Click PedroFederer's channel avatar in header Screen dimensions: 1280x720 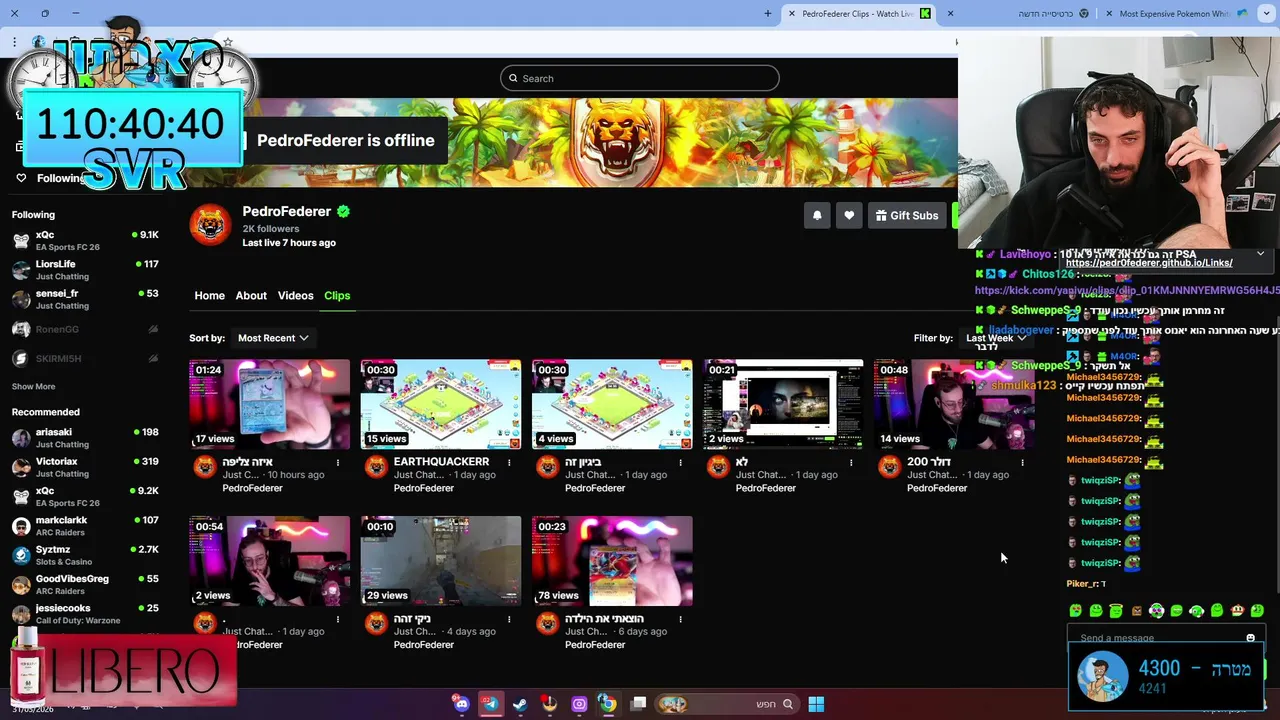pyautogui.click(x=210, y=225)
